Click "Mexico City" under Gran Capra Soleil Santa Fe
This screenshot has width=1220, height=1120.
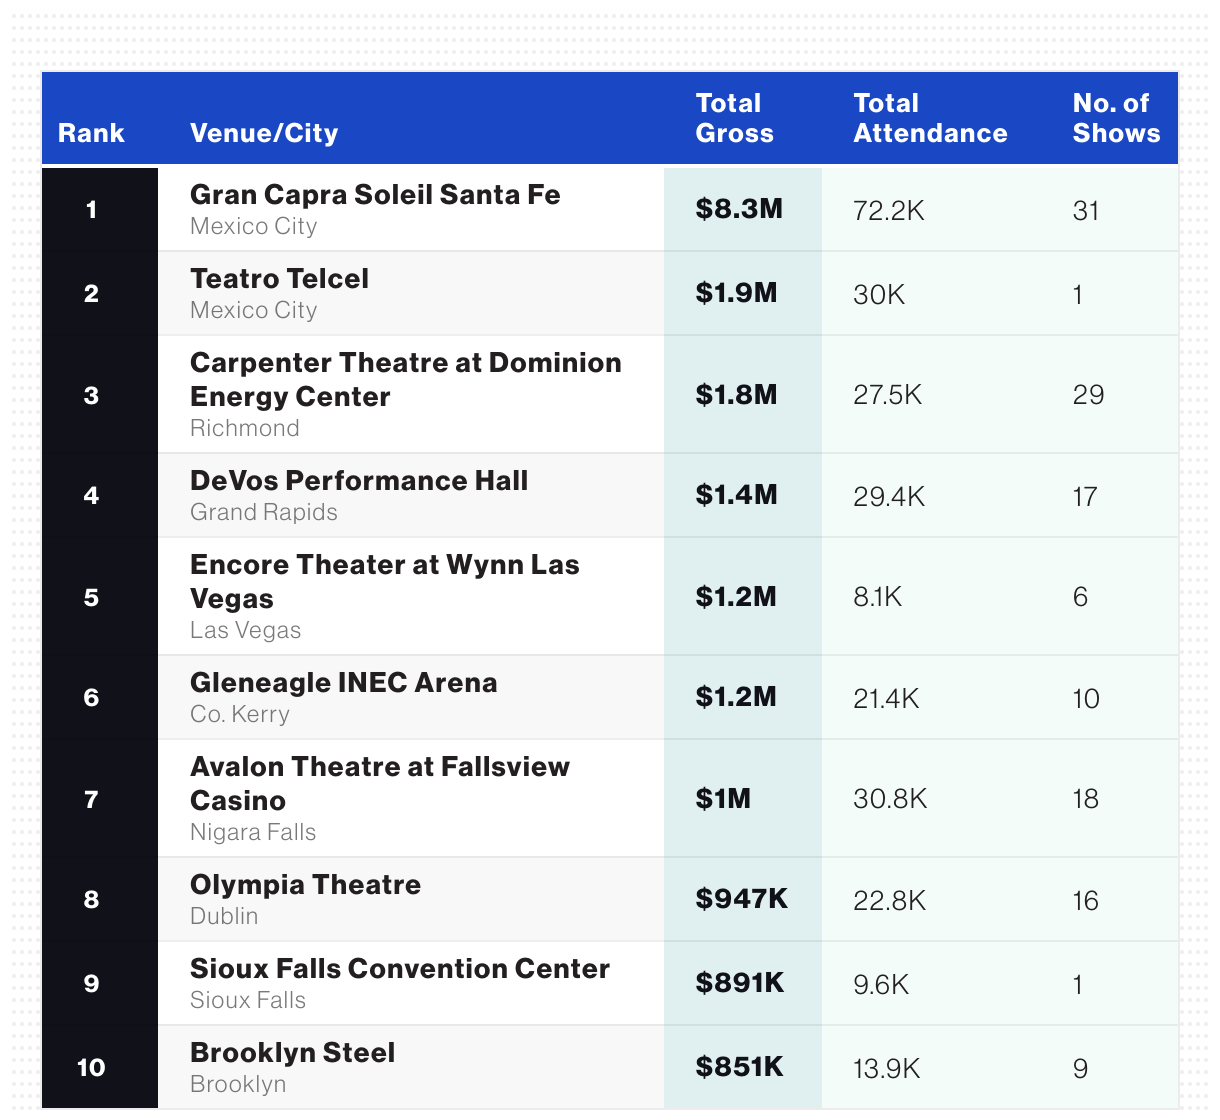coord(253,226)
